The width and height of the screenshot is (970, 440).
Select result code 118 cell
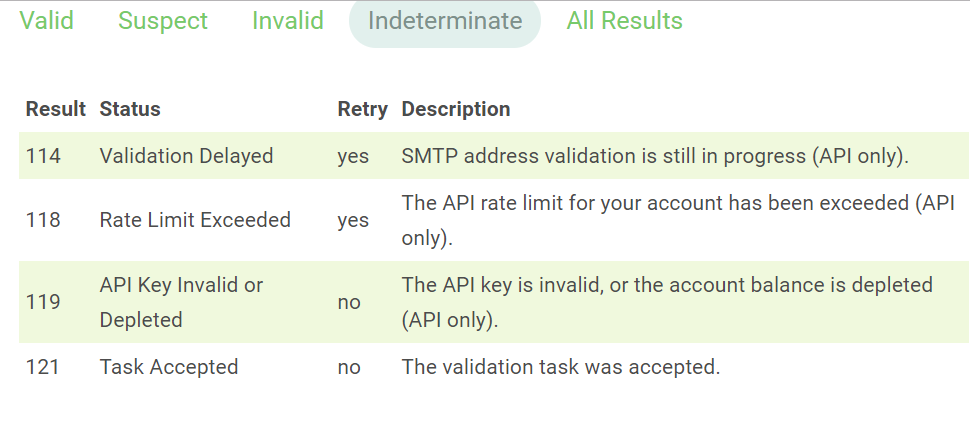coord(43,220)
